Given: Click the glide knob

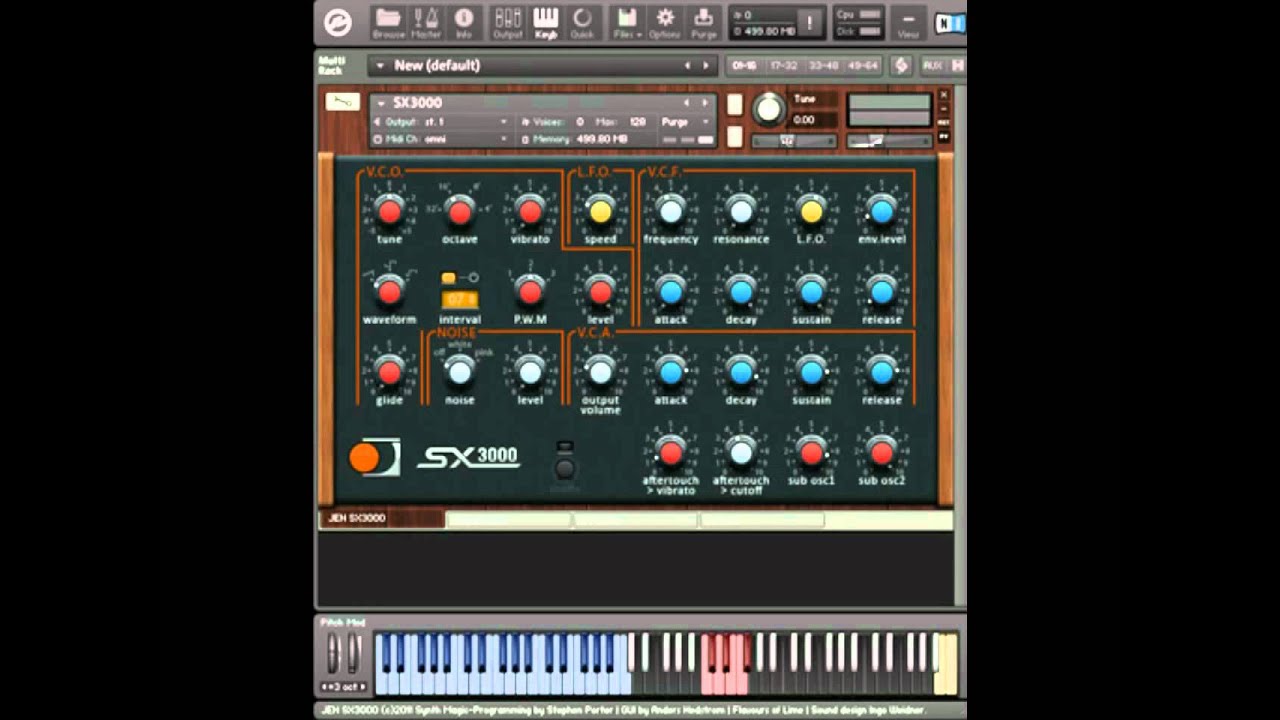Looking at the screenshot, I should point(389,372).
